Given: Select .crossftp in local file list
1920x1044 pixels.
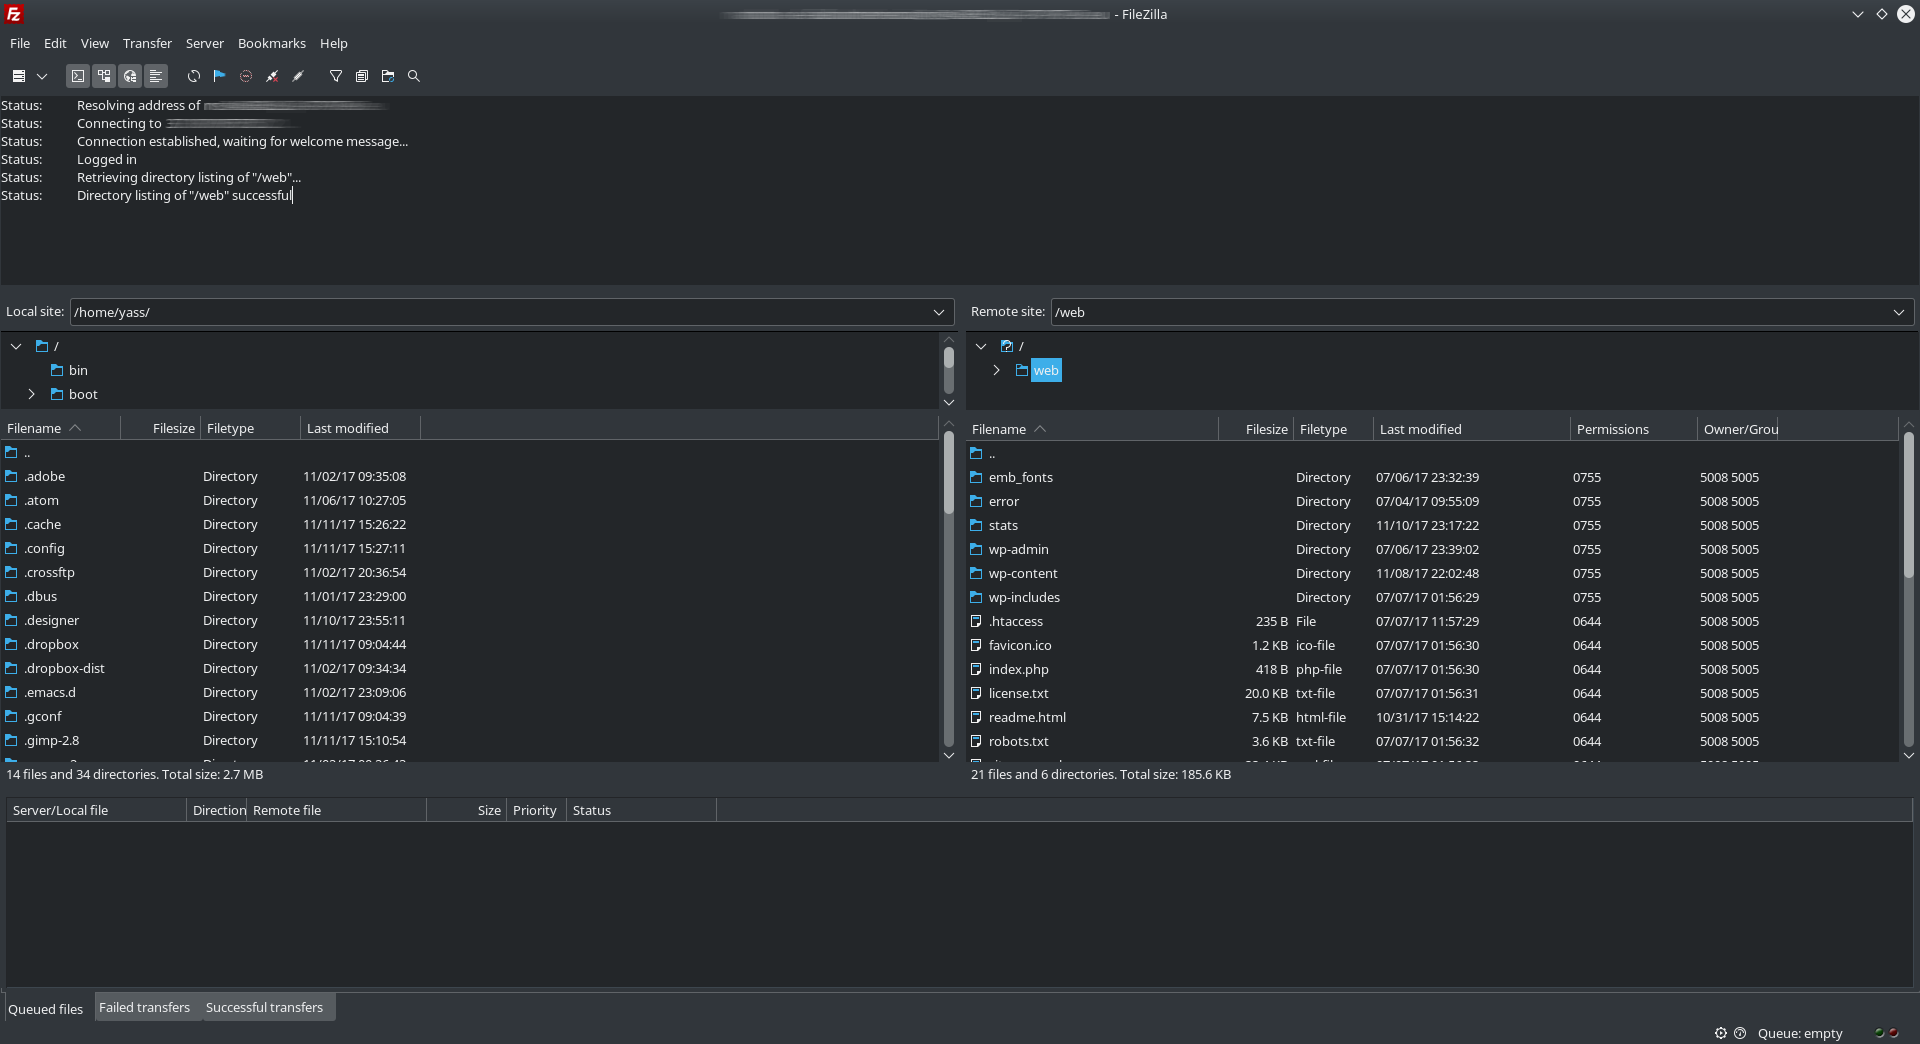Looking at the screenshot, I should pos(49,572).
